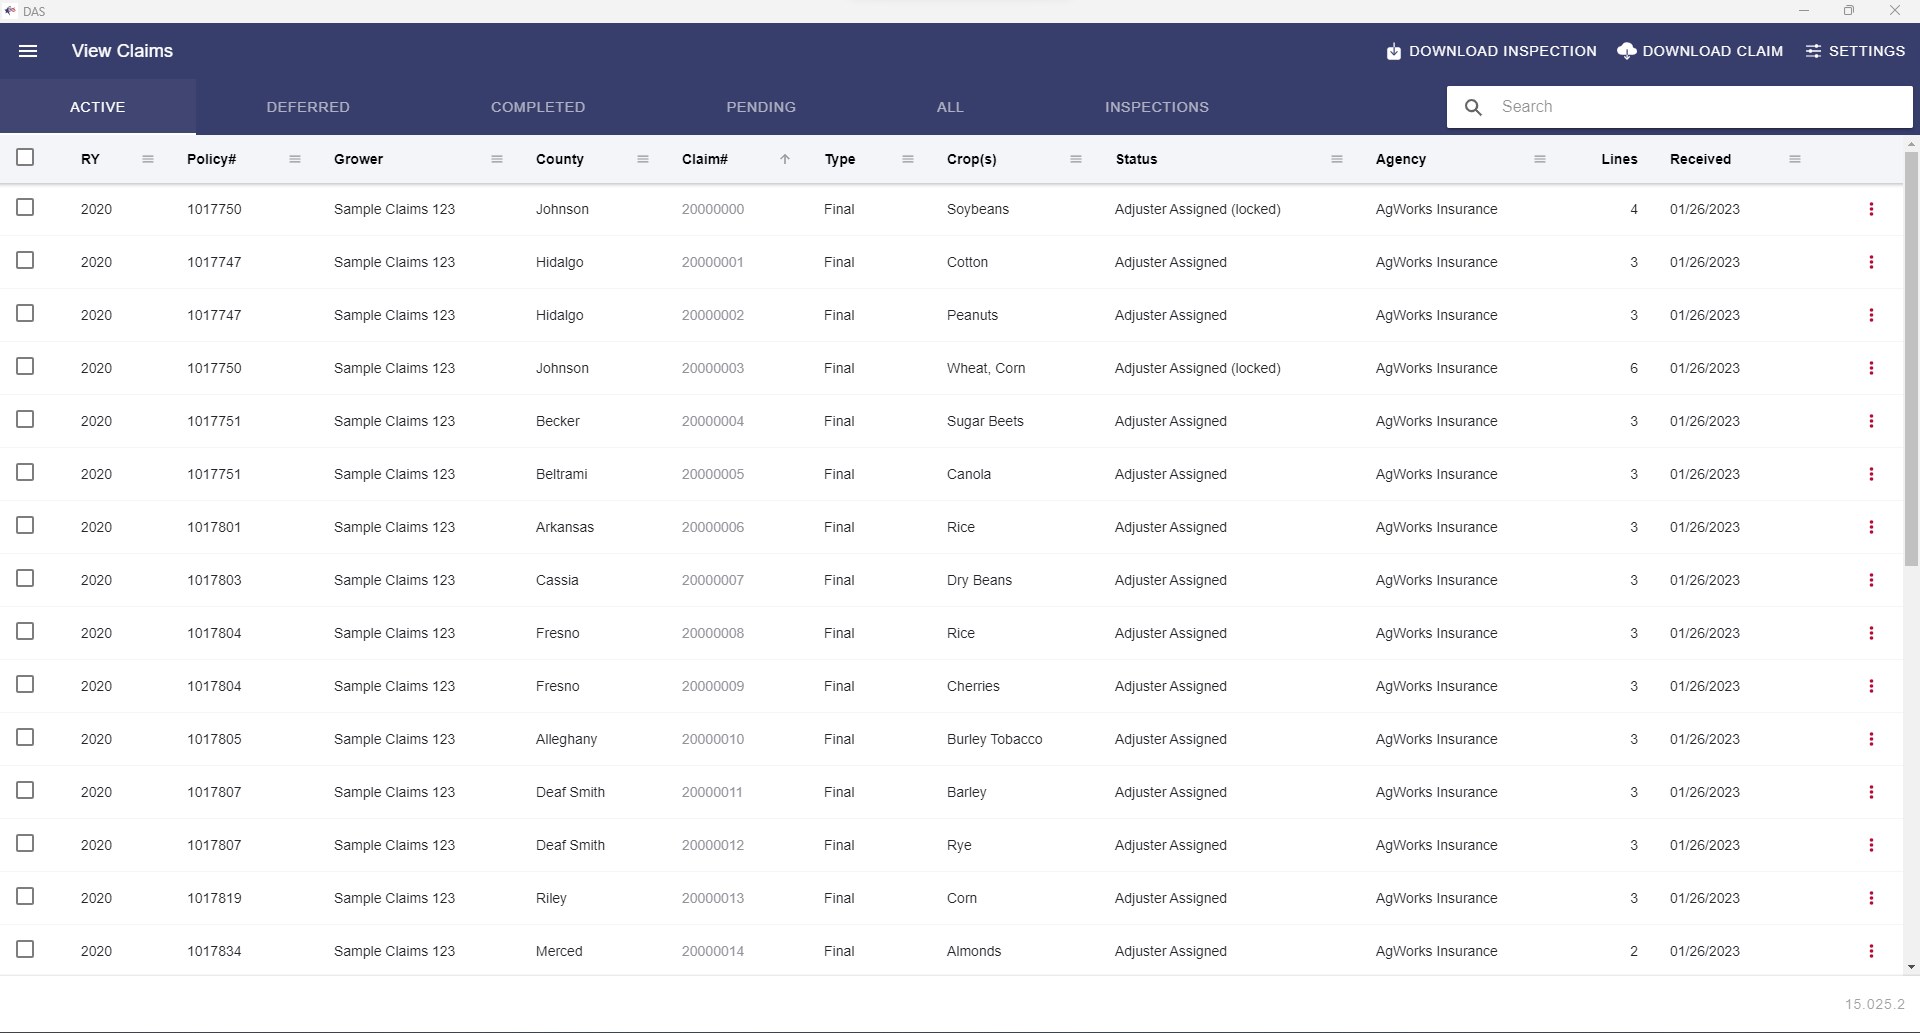Check the select-all header checkbox
The height and width of the screenshot is (1033, 1920).
25,157
